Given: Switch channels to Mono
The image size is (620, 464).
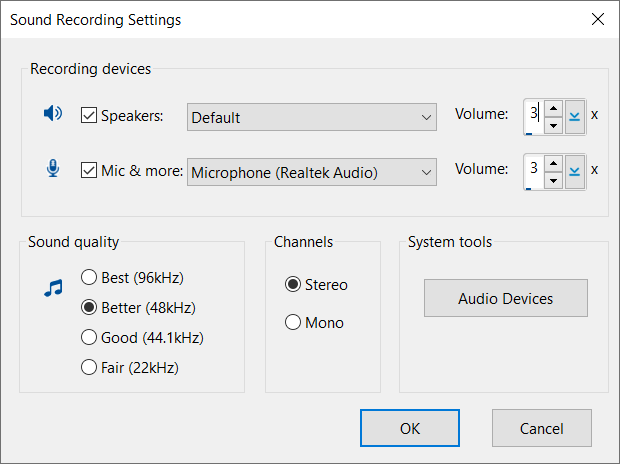Looking at the screenshot, I should point(293,323).
